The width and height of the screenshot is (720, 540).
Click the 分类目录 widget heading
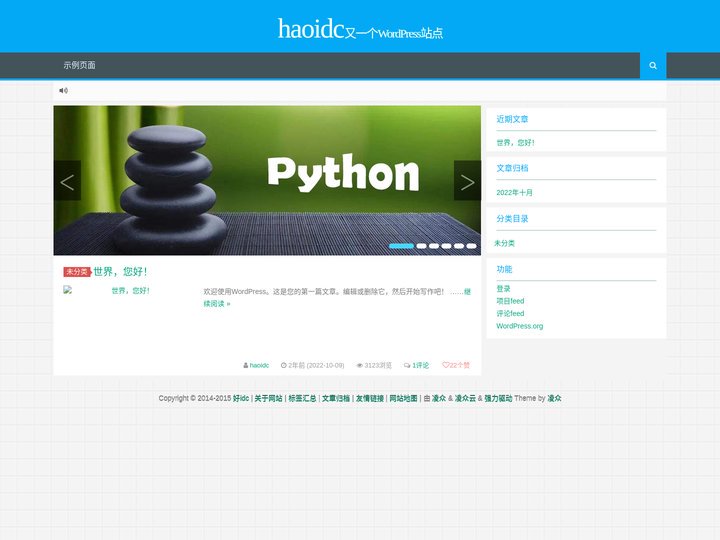[x=512, y=219]
